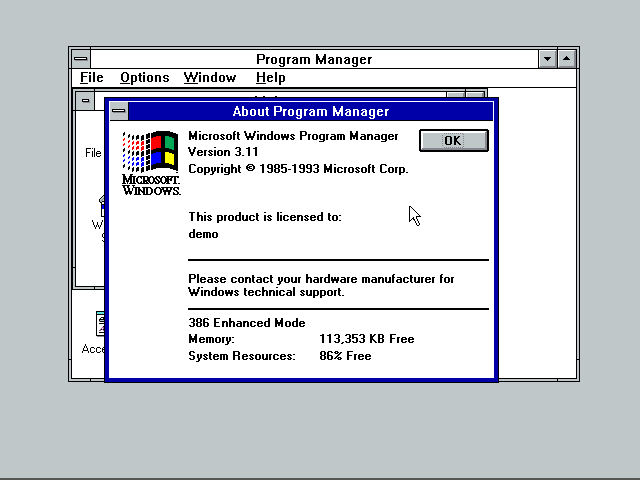640x480 pixels.
Task: Open the Window menu
Action: pos(210,78)
